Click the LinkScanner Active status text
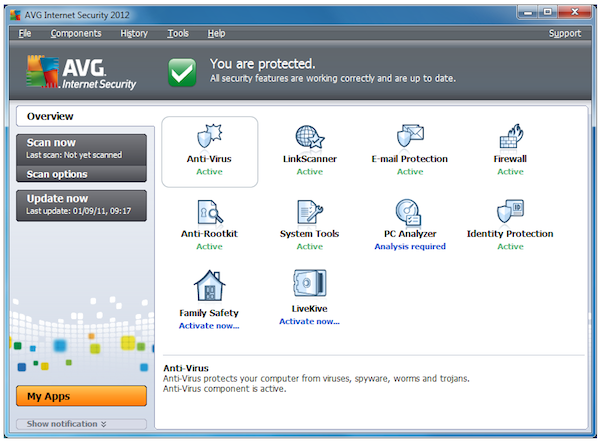 (x=310, y=171)
